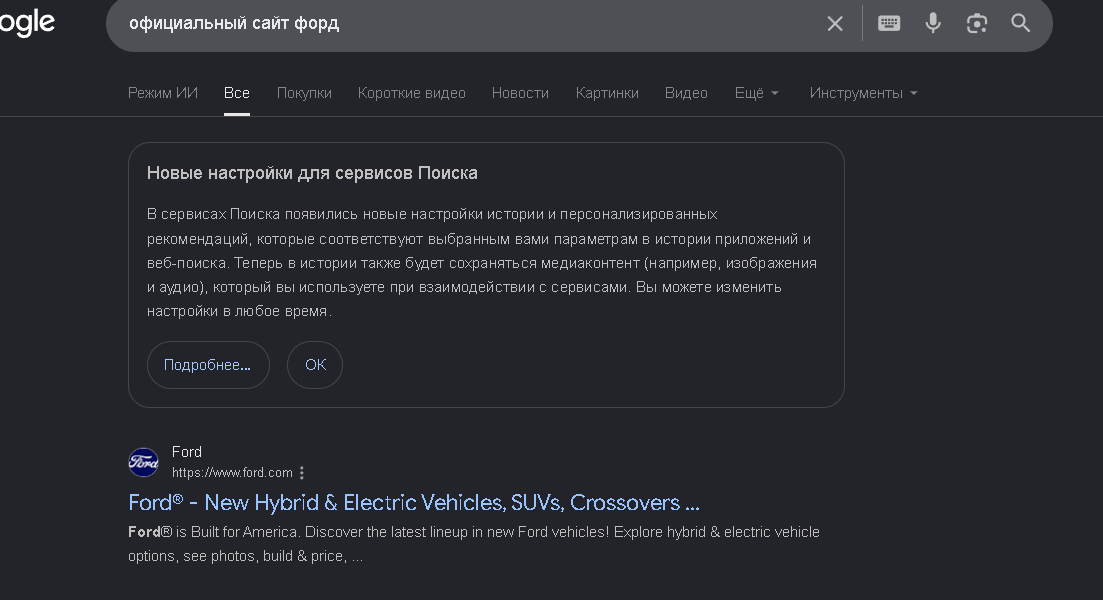Screen dimensions: 1103x600
Task: Click the notice paragraph about search history settings
Action: 482,262
